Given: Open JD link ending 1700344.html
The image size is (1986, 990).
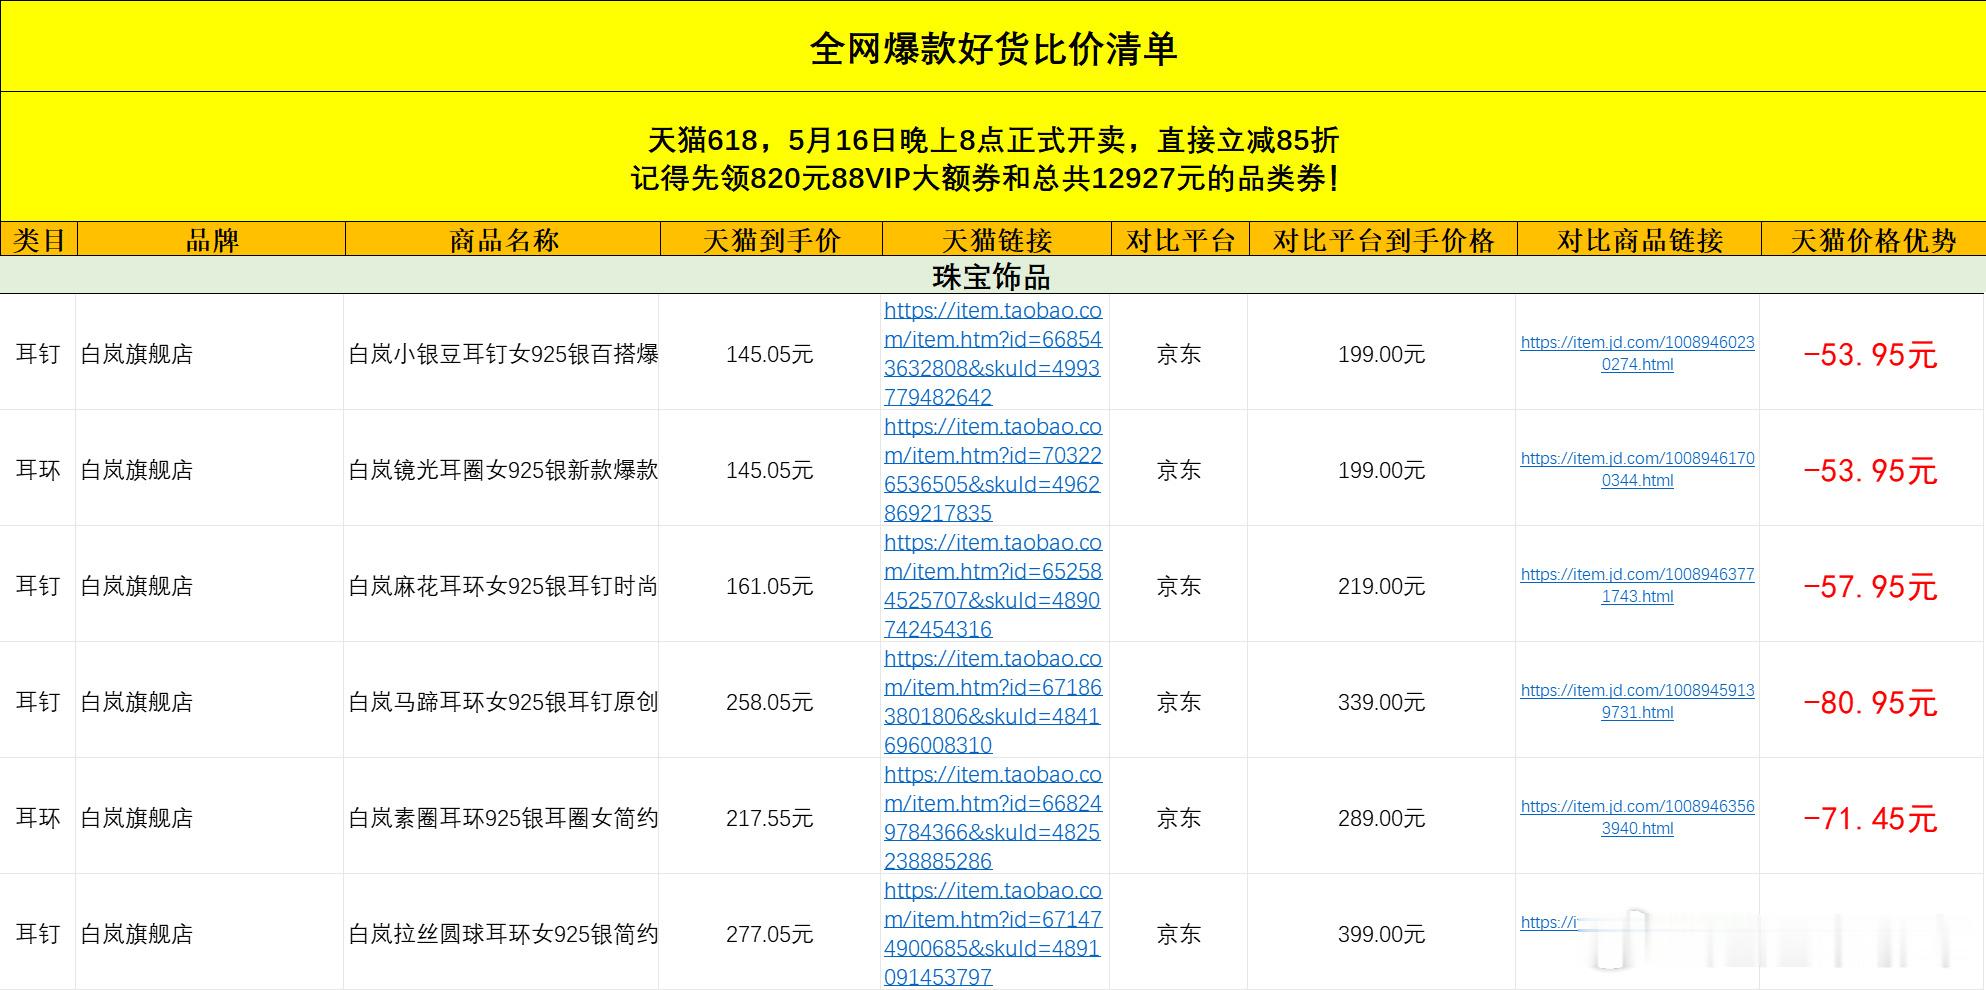Looking at the screenshot, I should tap(1637, 469).
